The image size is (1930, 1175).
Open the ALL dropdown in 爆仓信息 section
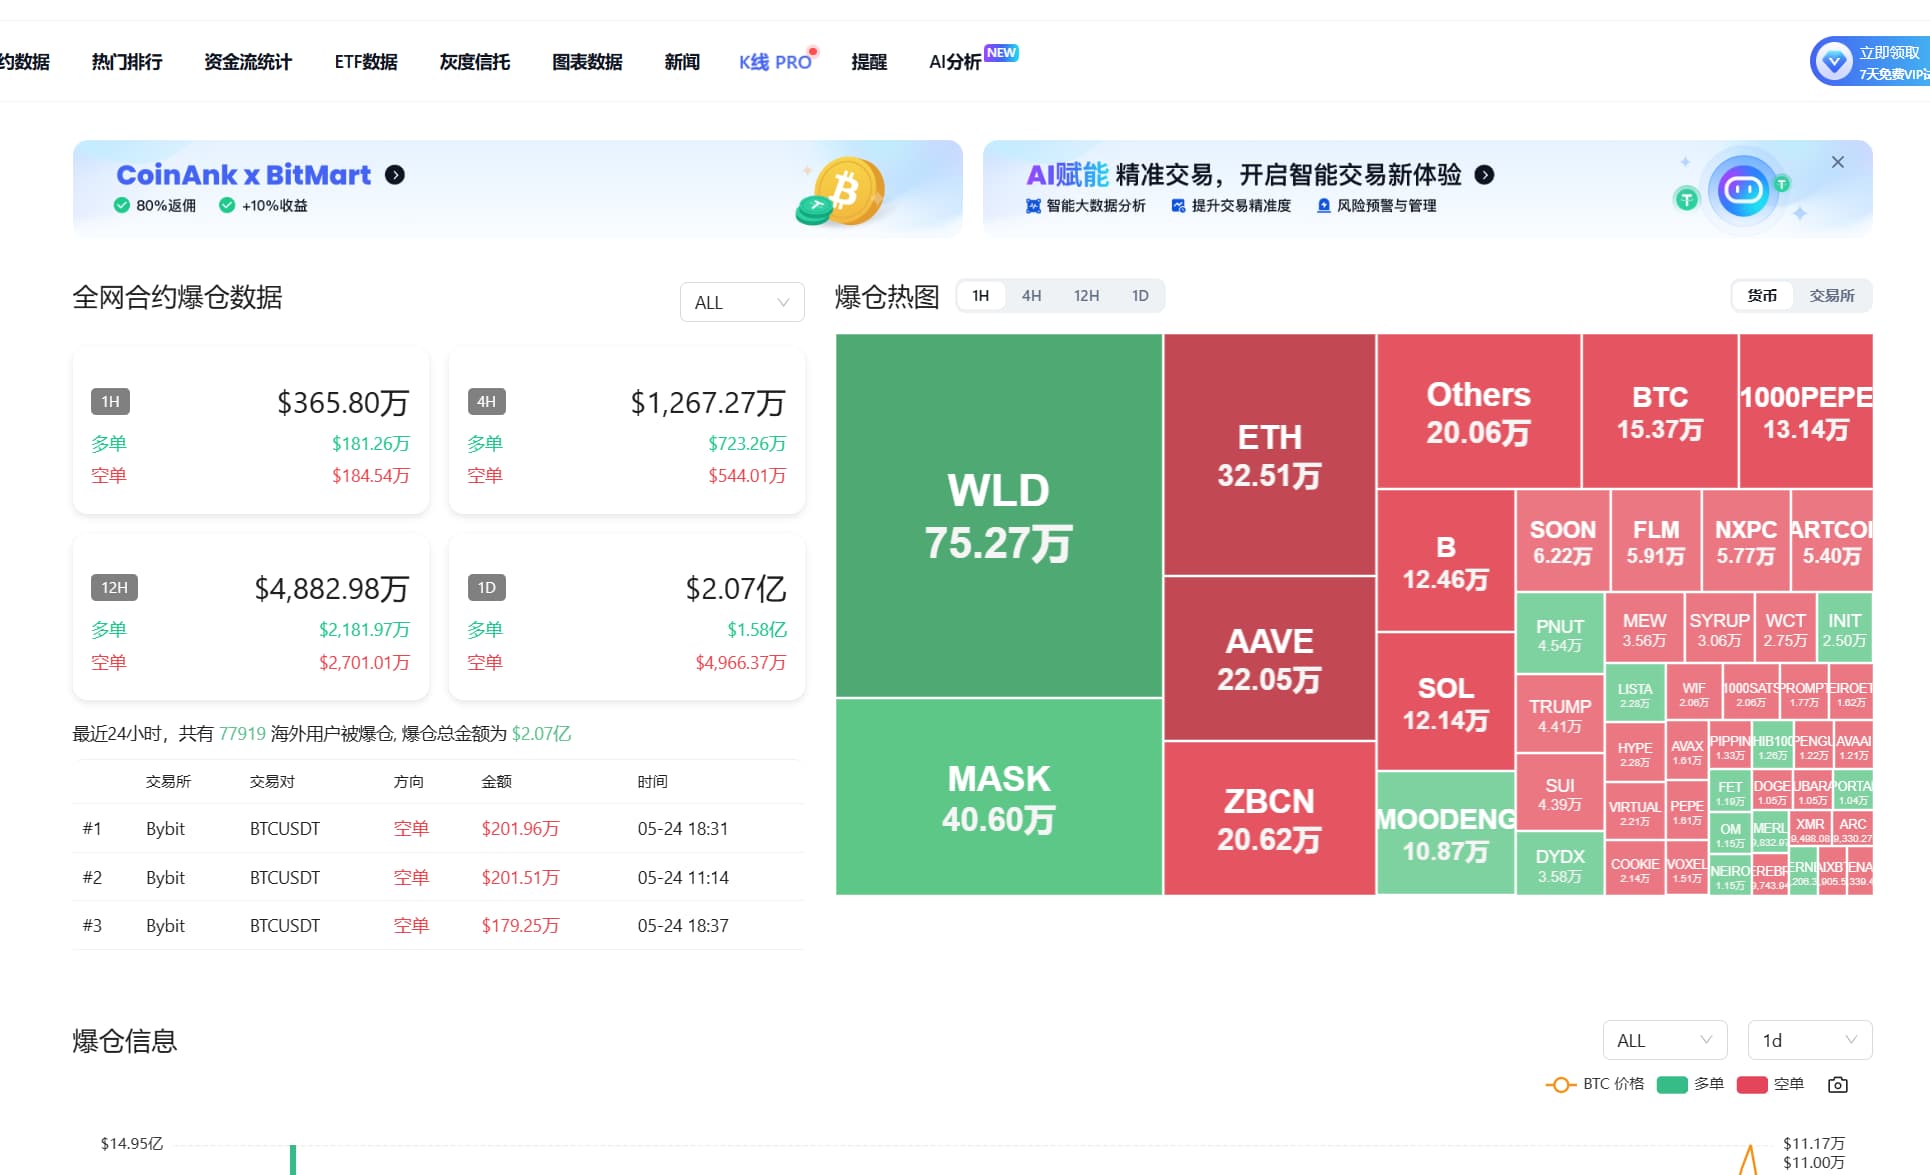[1663, 1040]
